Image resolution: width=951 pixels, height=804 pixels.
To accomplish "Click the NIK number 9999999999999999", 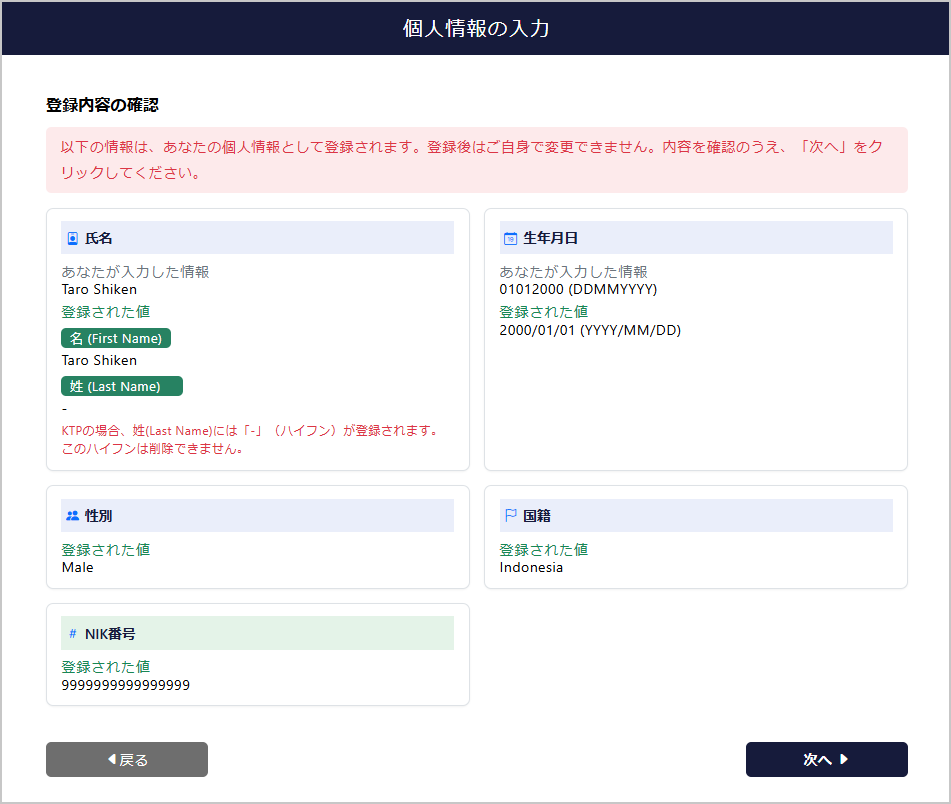I will pos(126,685).
